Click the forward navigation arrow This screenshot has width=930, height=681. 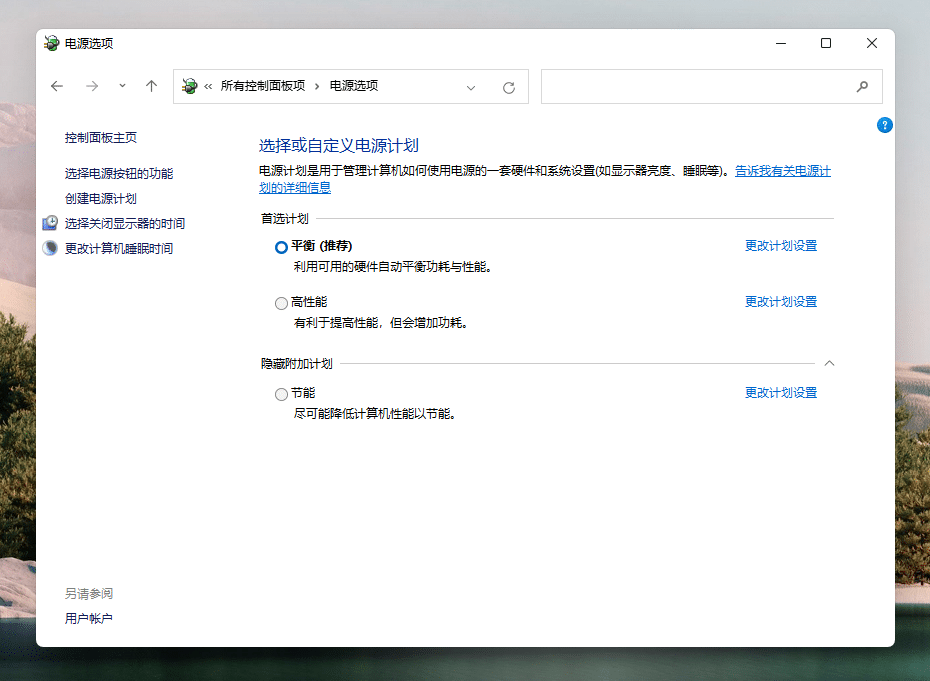pyautogui.click(x=91, y=86)
